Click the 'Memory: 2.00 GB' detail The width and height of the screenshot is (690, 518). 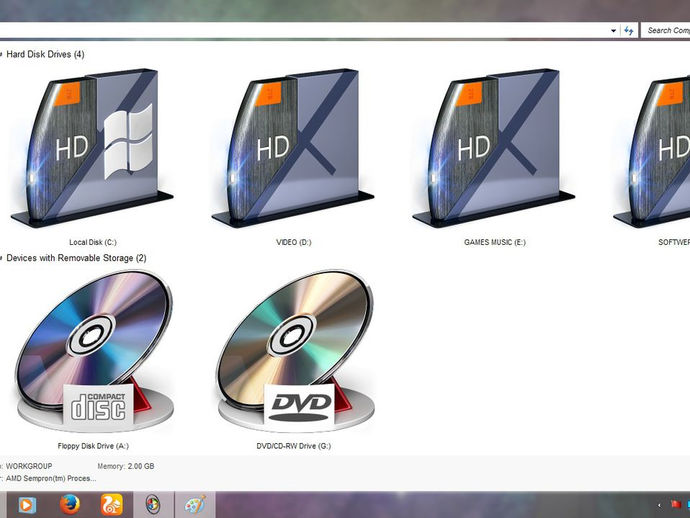125,466
